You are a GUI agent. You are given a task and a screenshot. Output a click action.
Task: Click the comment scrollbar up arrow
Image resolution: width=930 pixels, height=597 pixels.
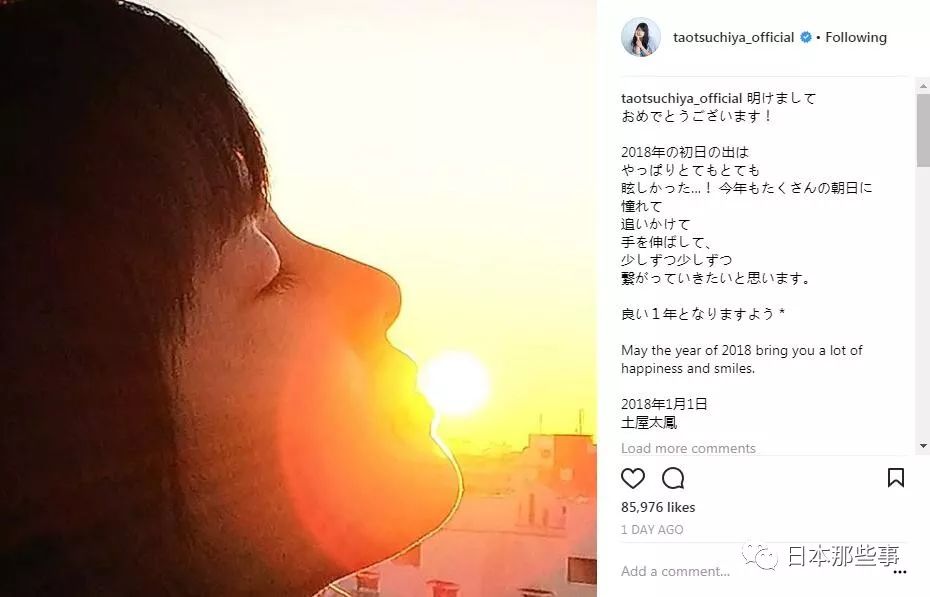(x=923, y=86)
